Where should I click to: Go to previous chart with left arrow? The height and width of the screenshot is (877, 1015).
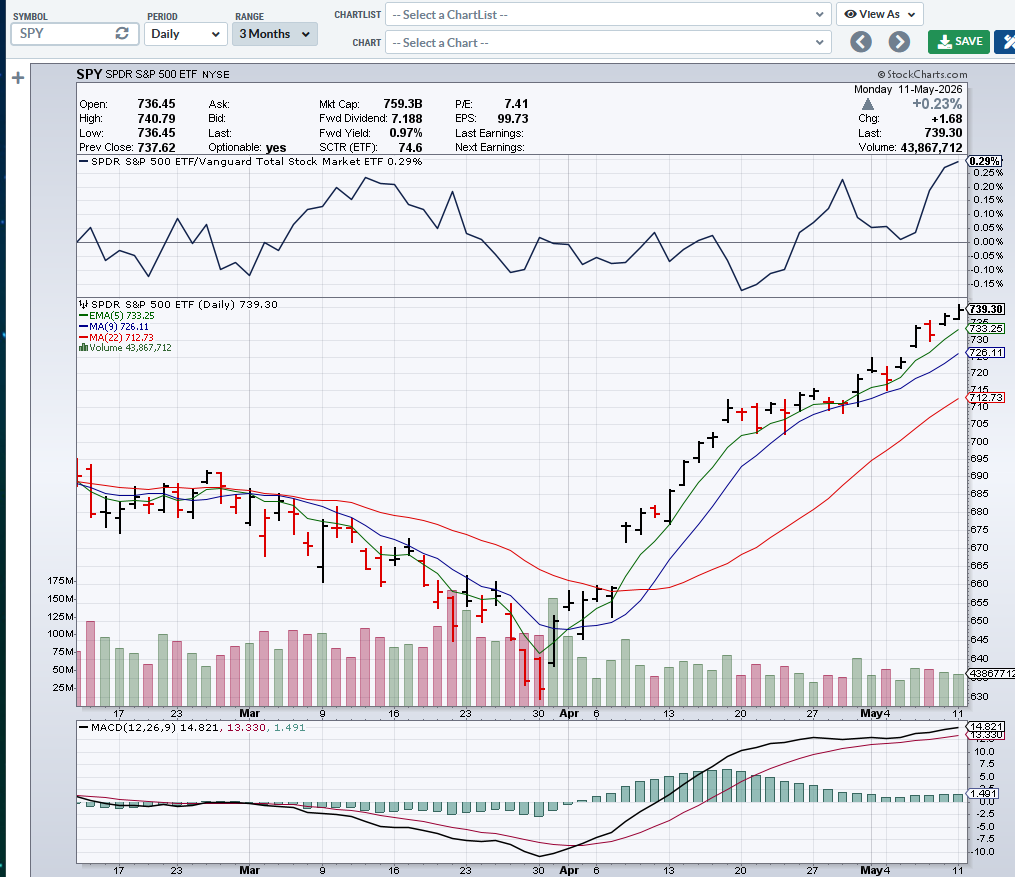pyautogui.click(x=860, y=42)
